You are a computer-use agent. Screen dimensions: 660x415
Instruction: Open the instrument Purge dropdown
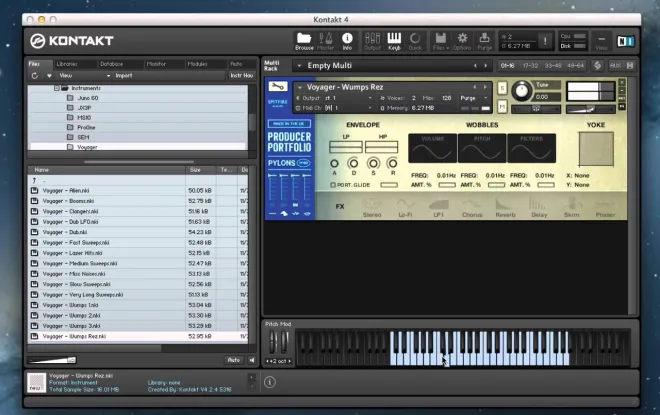pyautogui.click(x=474, y=98)
